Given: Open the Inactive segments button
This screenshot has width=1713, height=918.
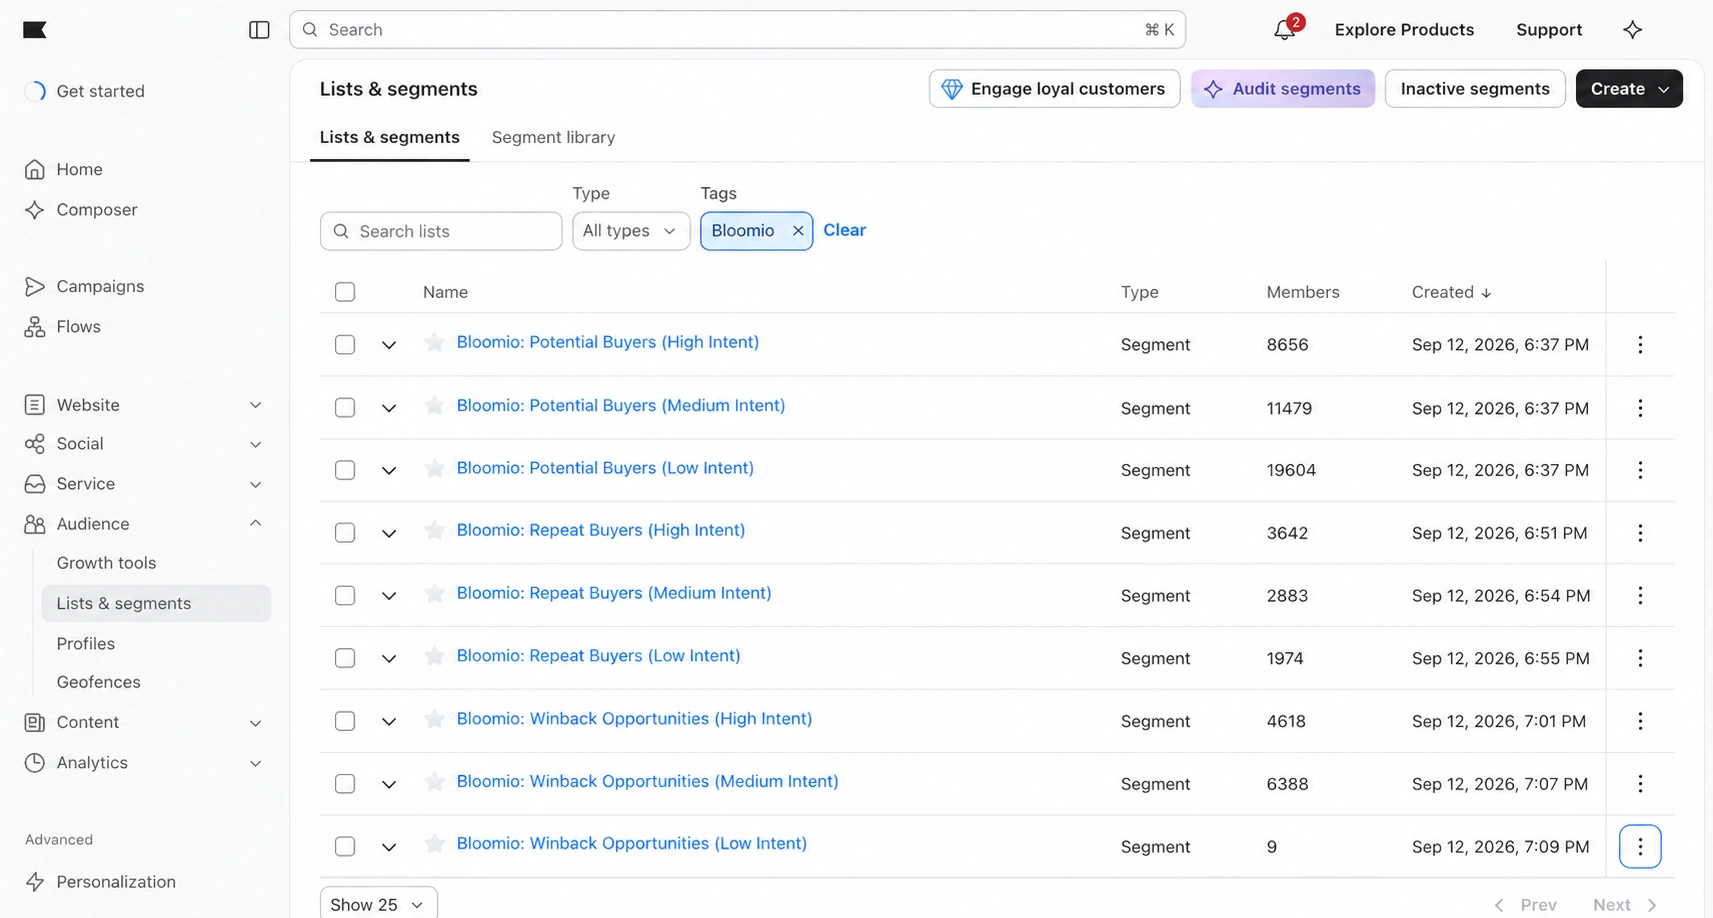Looking at the screenshot, I should (1475, 89).
